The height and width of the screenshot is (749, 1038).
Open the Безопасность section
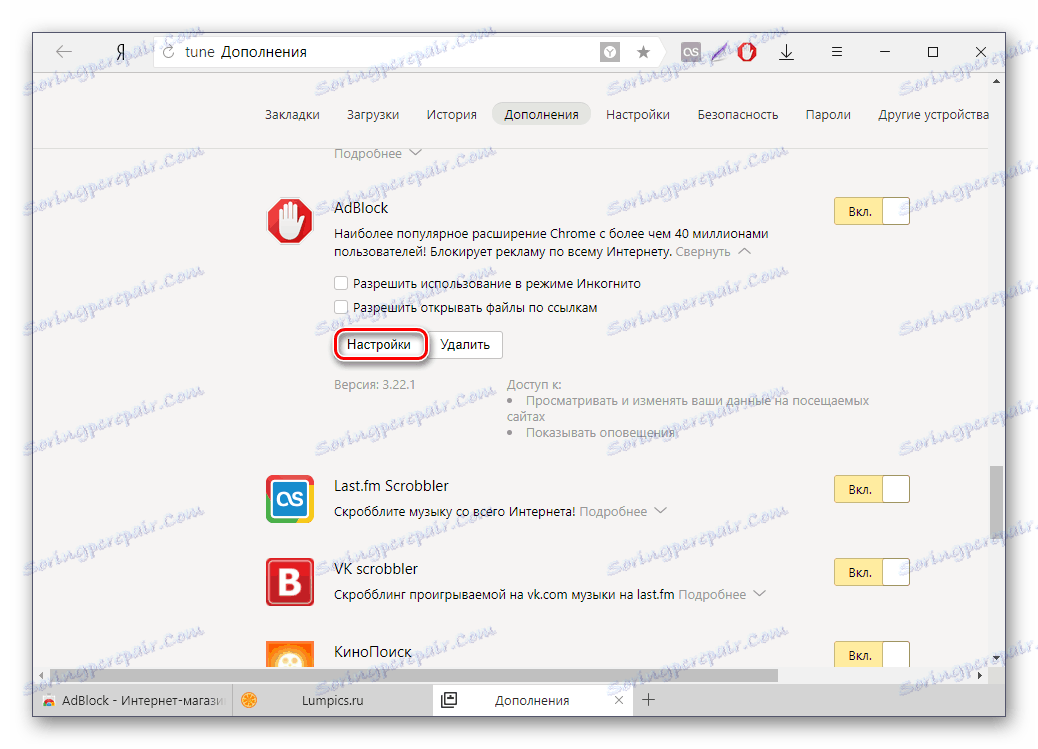click(x=737, y=115)
